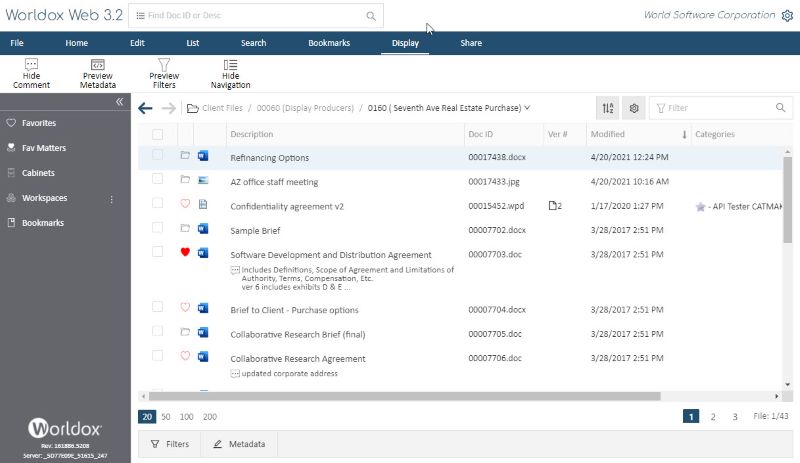The height and width of the screenshot is (463, 800).
Task: Click heart icon on Brief to Client row
Action: [x=185, y=307]
